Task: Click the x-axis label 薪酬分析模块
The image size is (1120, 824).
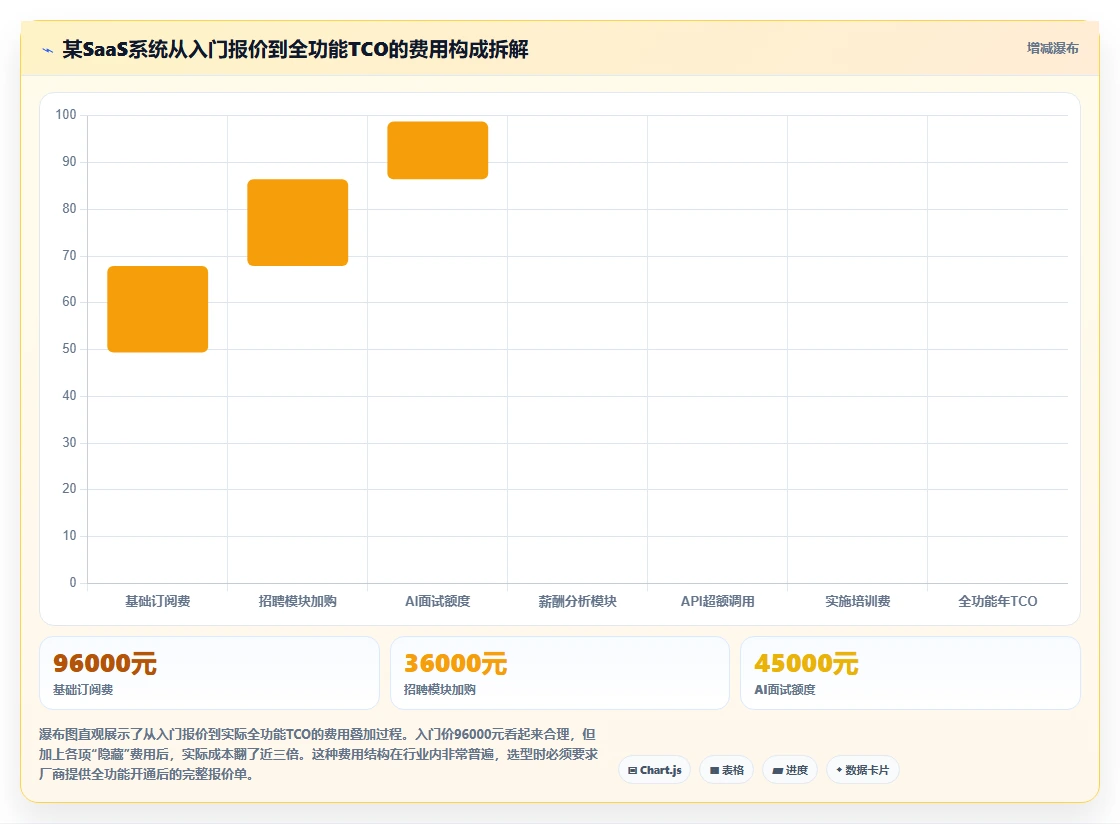Action: (577, 601)
